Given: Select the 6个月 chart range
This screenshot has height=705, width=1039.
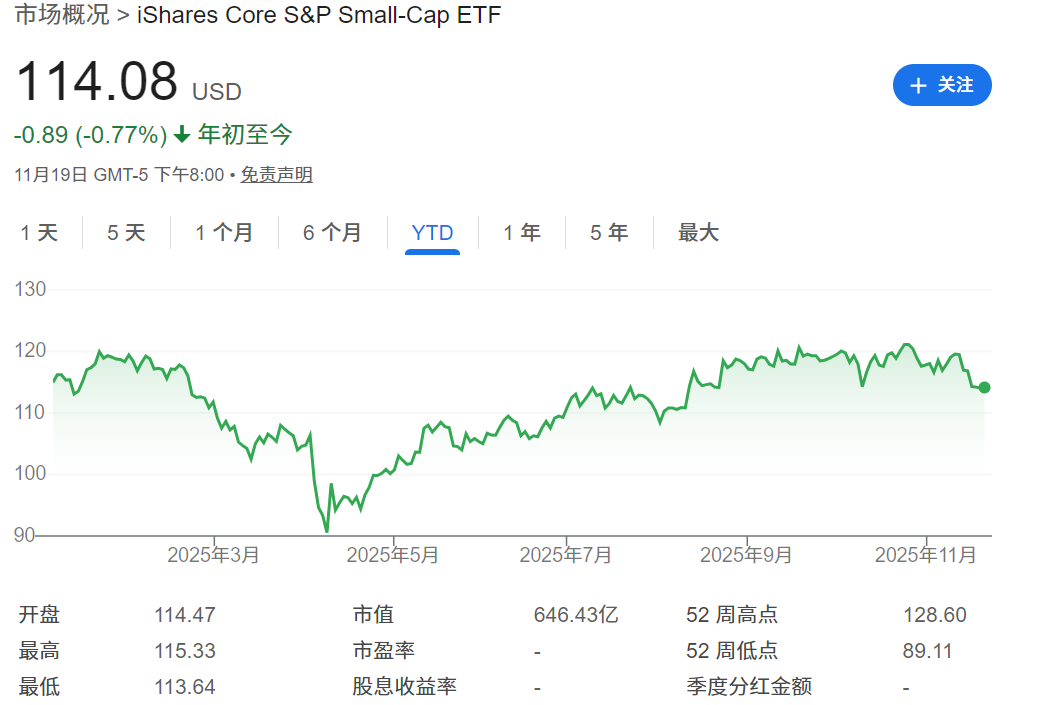Looking at the screenshot, I should (x=333, y=232).
